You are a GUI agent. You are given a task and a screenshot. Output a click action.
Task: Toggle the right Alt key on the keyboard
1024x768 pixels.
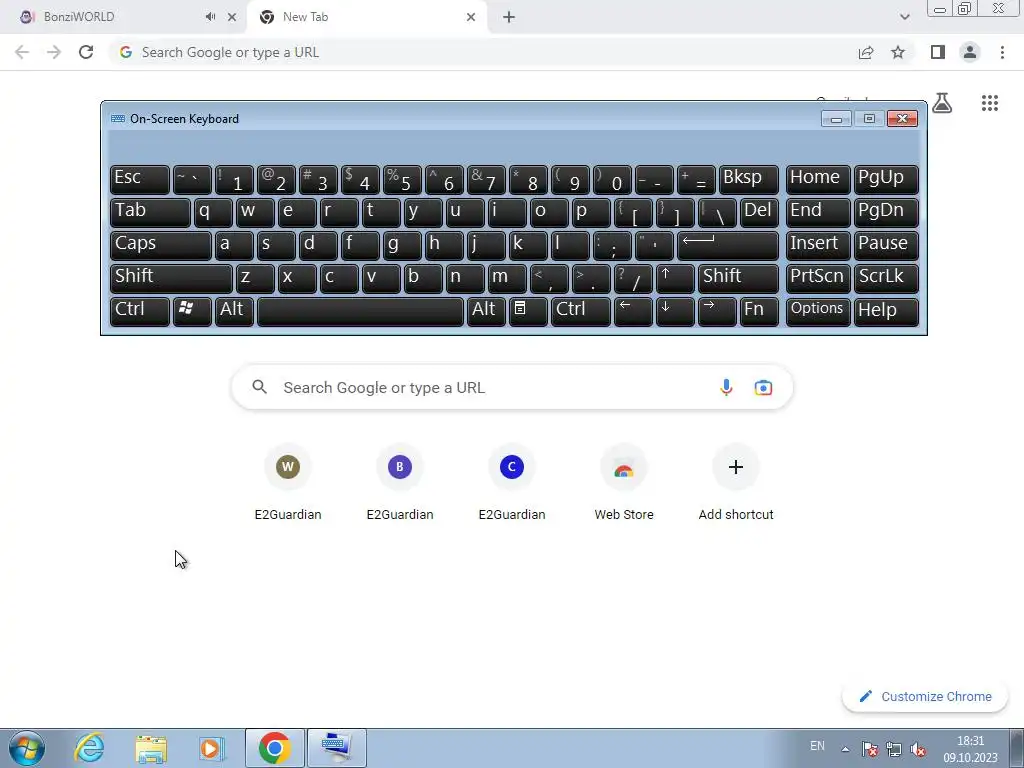click(486, 312)
